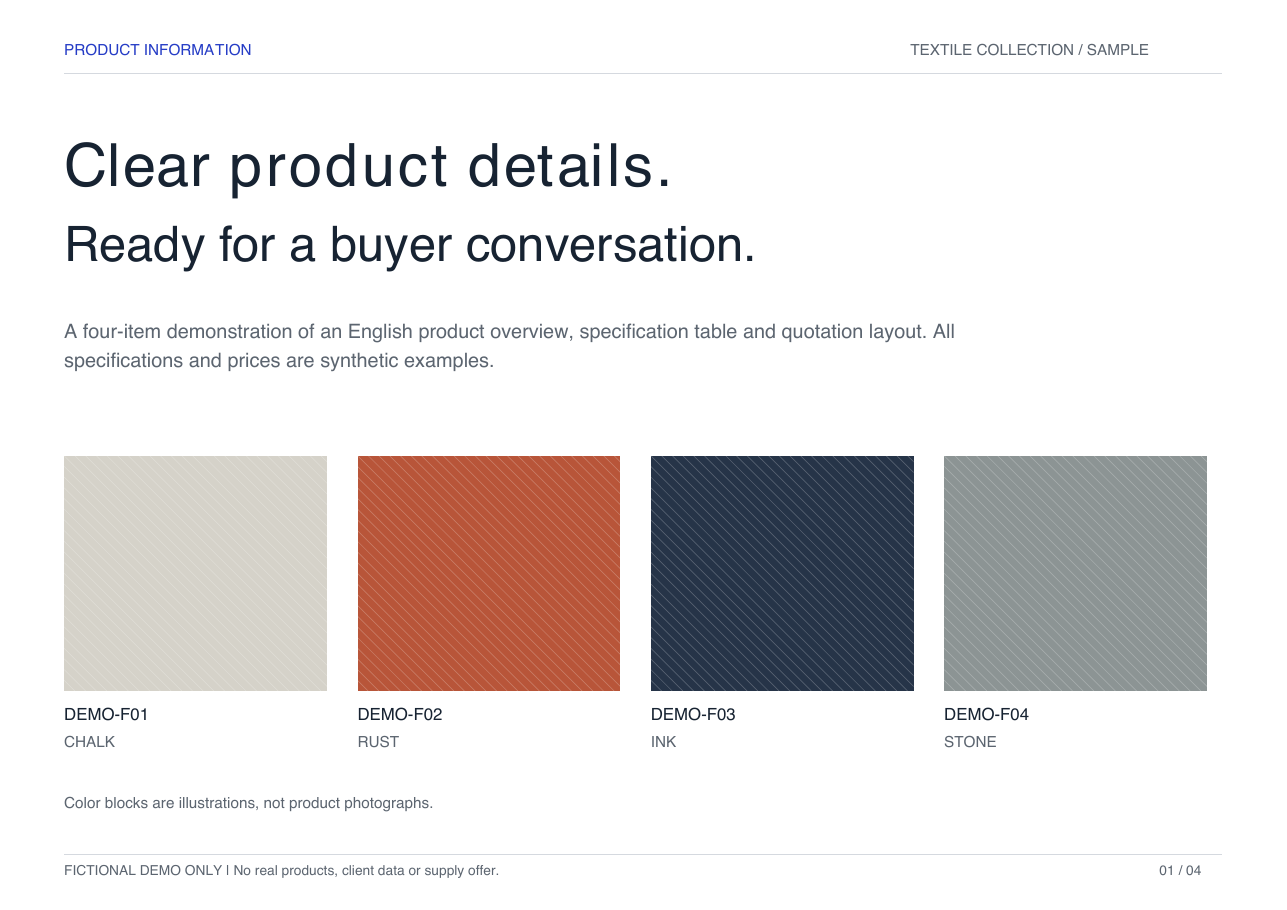1287x910 pixels.
Task: Click the four-item demonstration description paragraph
Action: 509,346
